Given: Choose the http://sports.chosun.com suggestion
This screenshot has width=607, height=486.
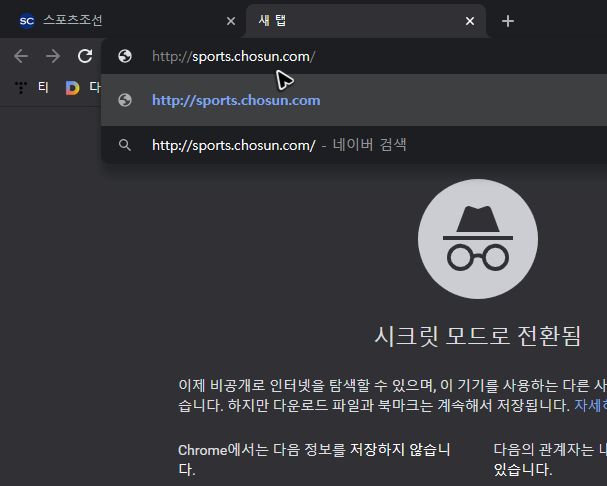Looking at the screenshot, I should pos(354,100).
